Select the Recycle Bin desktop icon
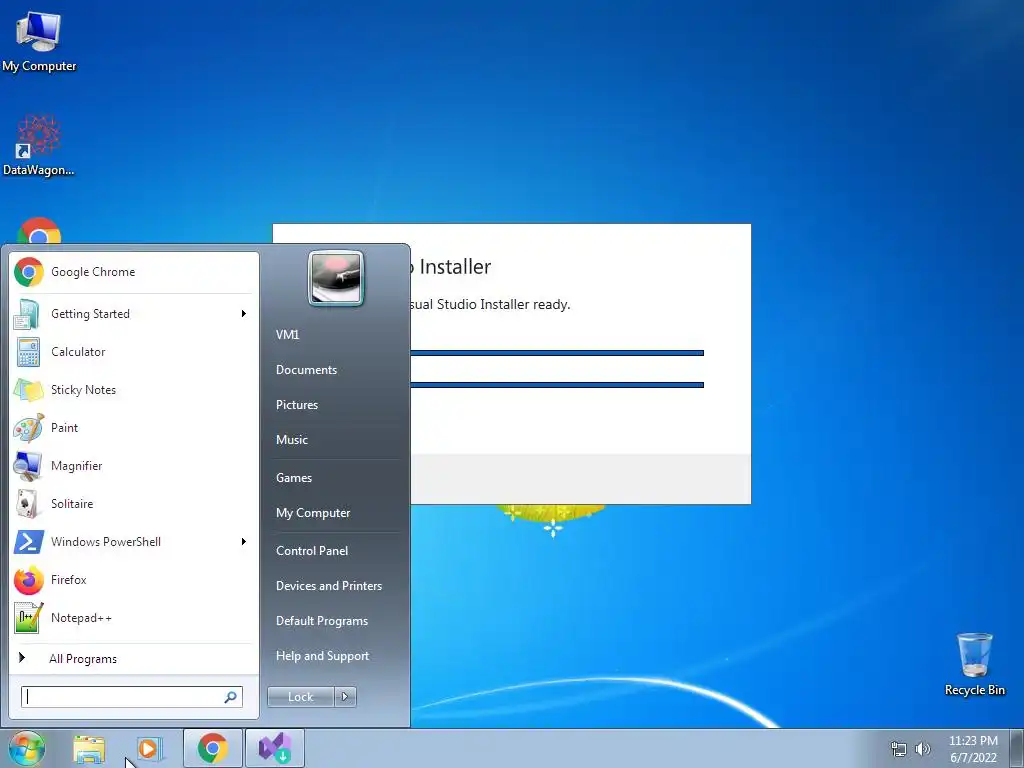This screenshot has height=768, width=1024. (974, 665)
